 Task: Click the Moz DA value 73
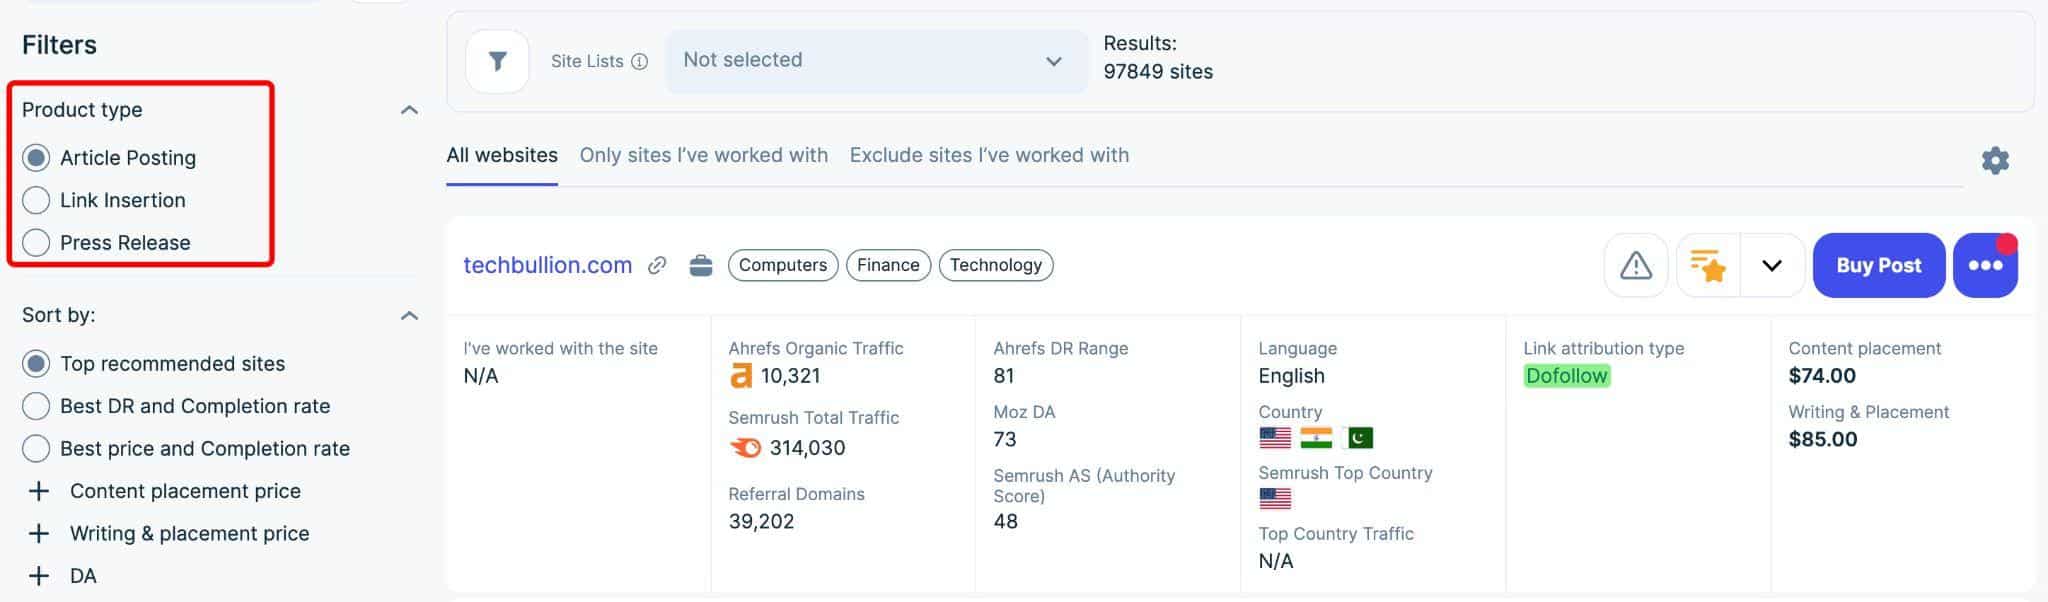pyautogui.click(x=1005, y=439)
